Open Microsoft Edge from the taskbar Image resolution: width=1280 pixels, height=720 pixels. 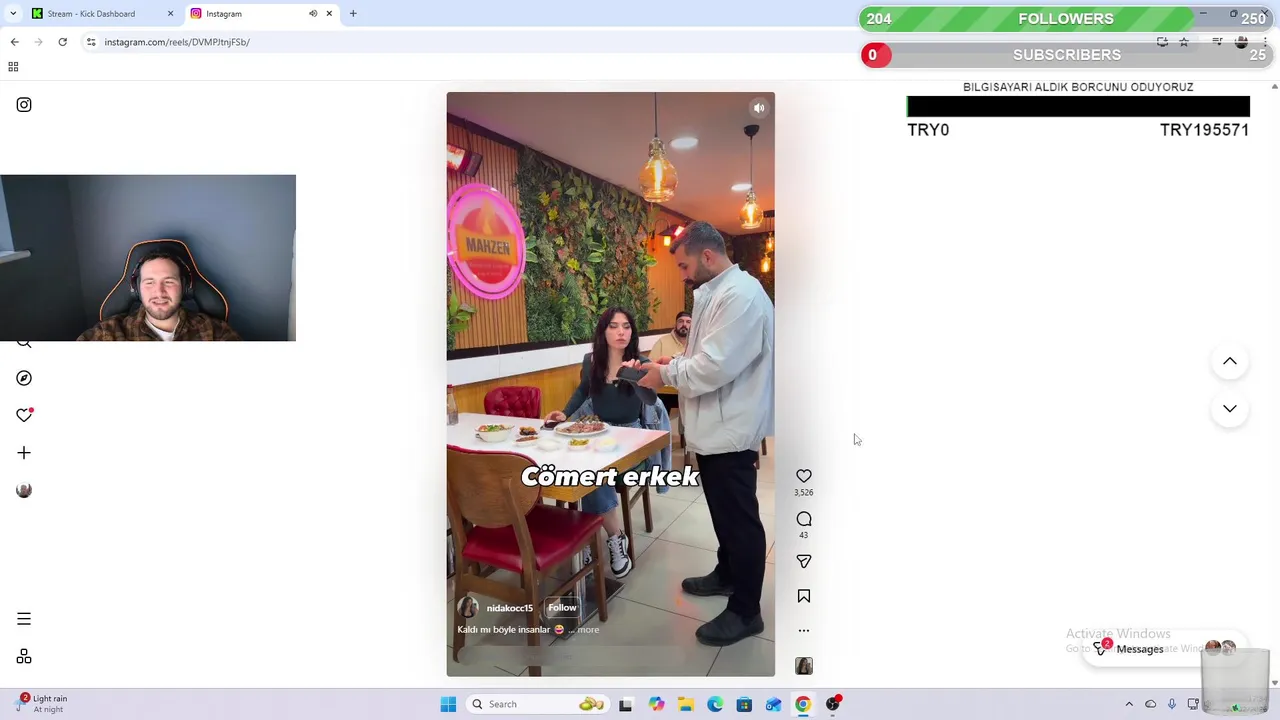[x=715, y=704]
